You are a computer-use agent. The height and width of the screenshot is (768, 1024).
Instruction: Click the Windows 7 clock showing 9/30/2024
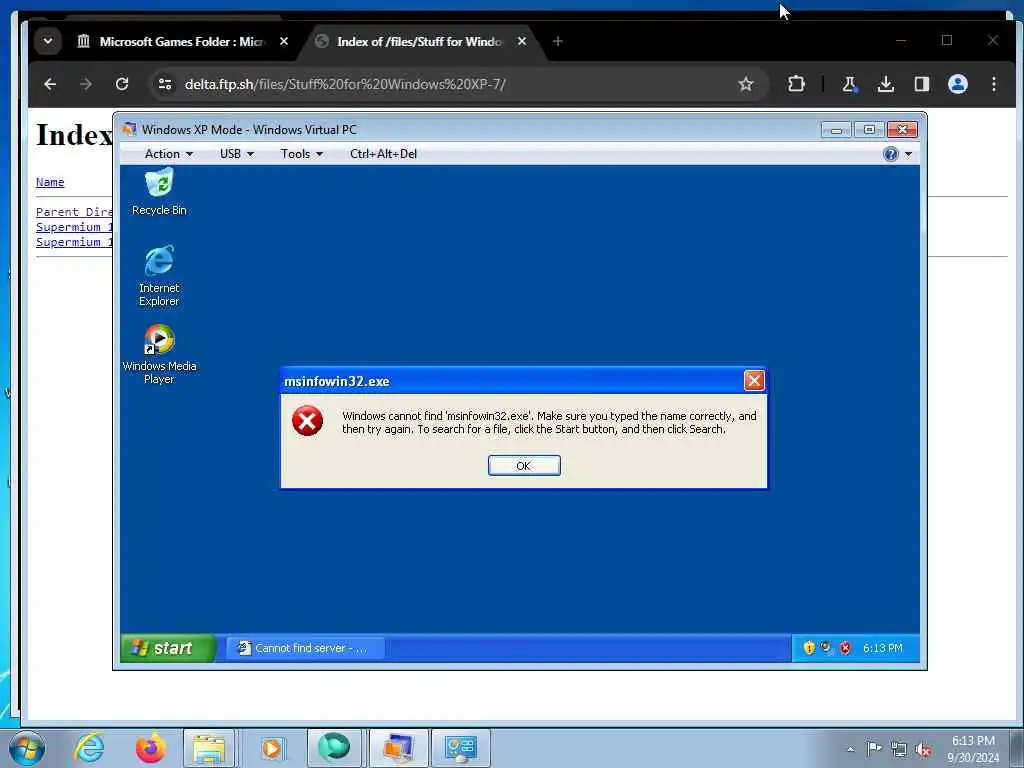click(x=973, y=749)
